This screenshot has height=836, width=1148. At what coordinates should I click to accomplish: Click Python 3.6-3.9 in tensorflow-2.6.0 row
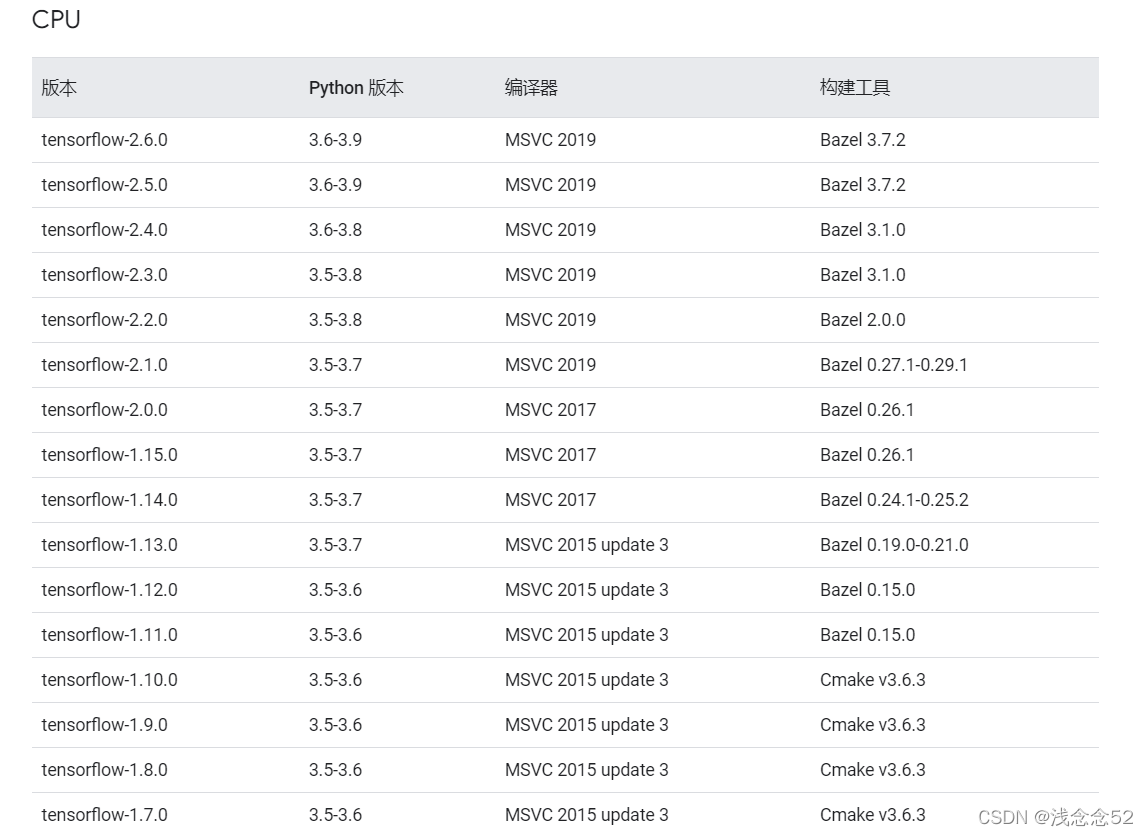335,140
